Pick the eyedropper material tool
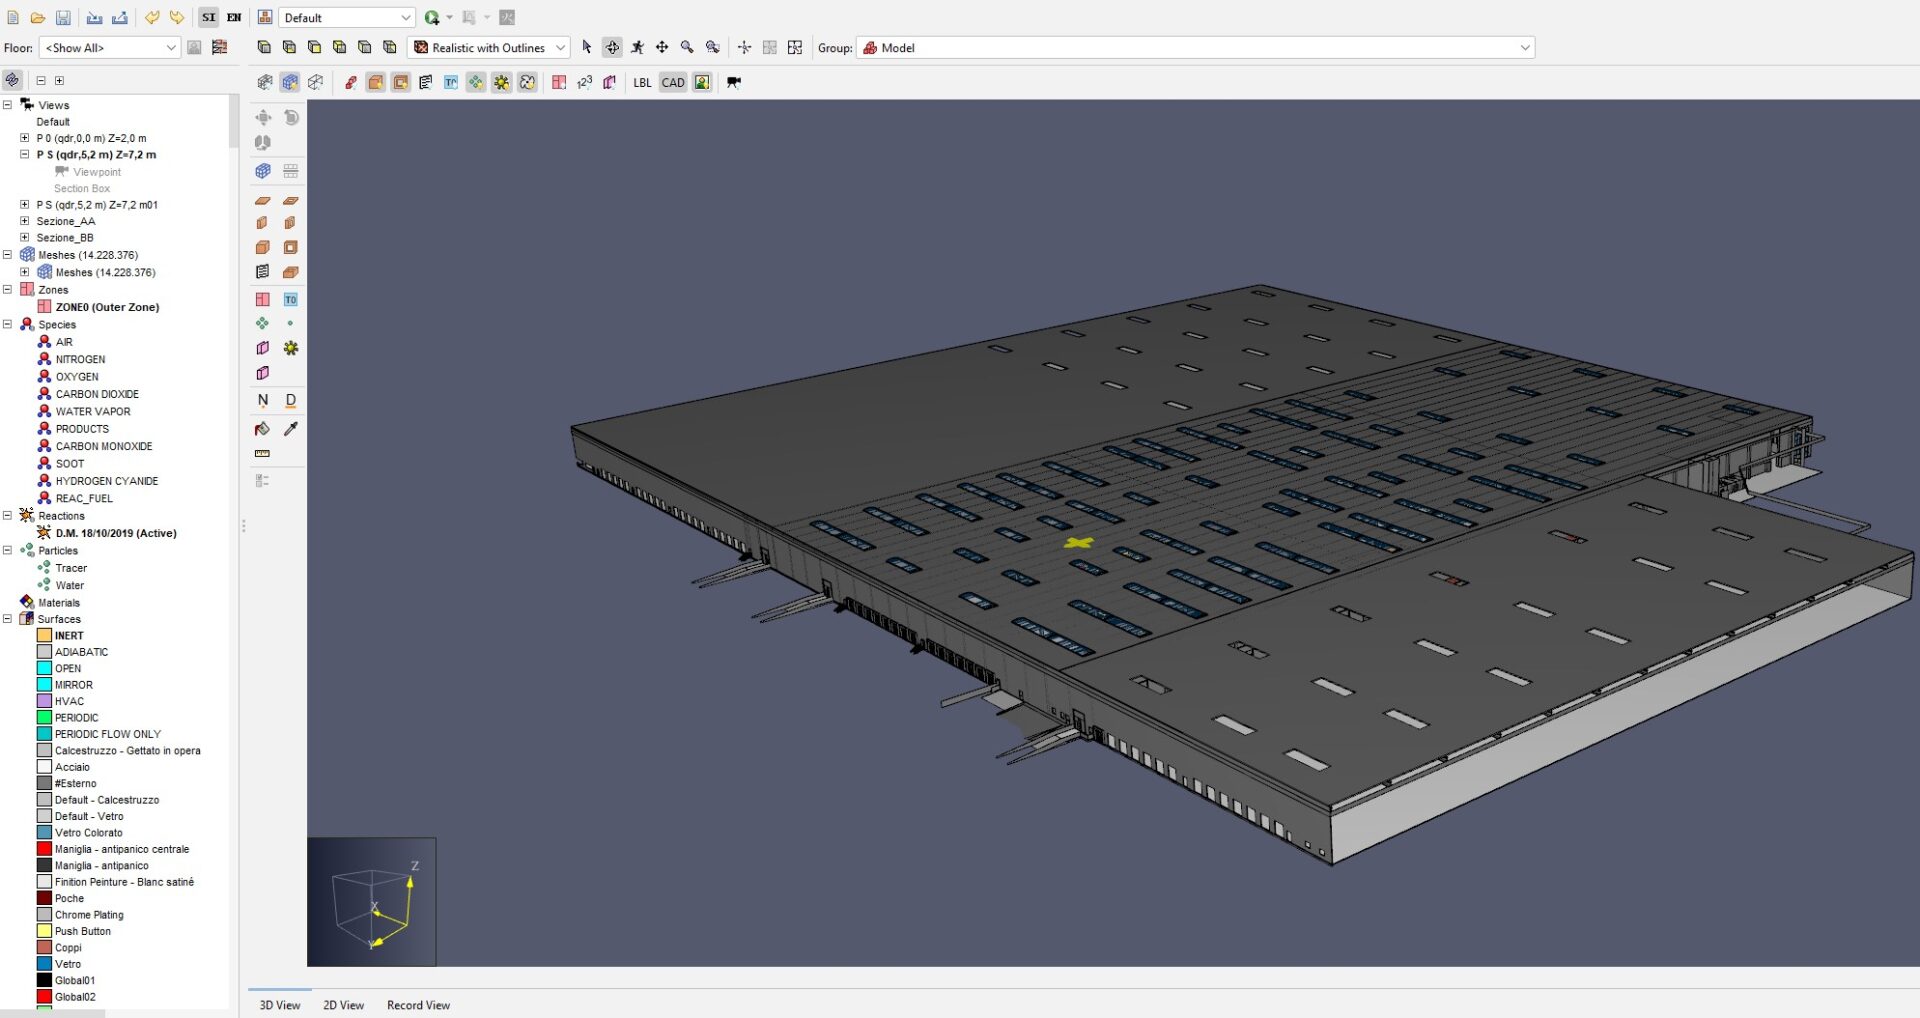 291,429
